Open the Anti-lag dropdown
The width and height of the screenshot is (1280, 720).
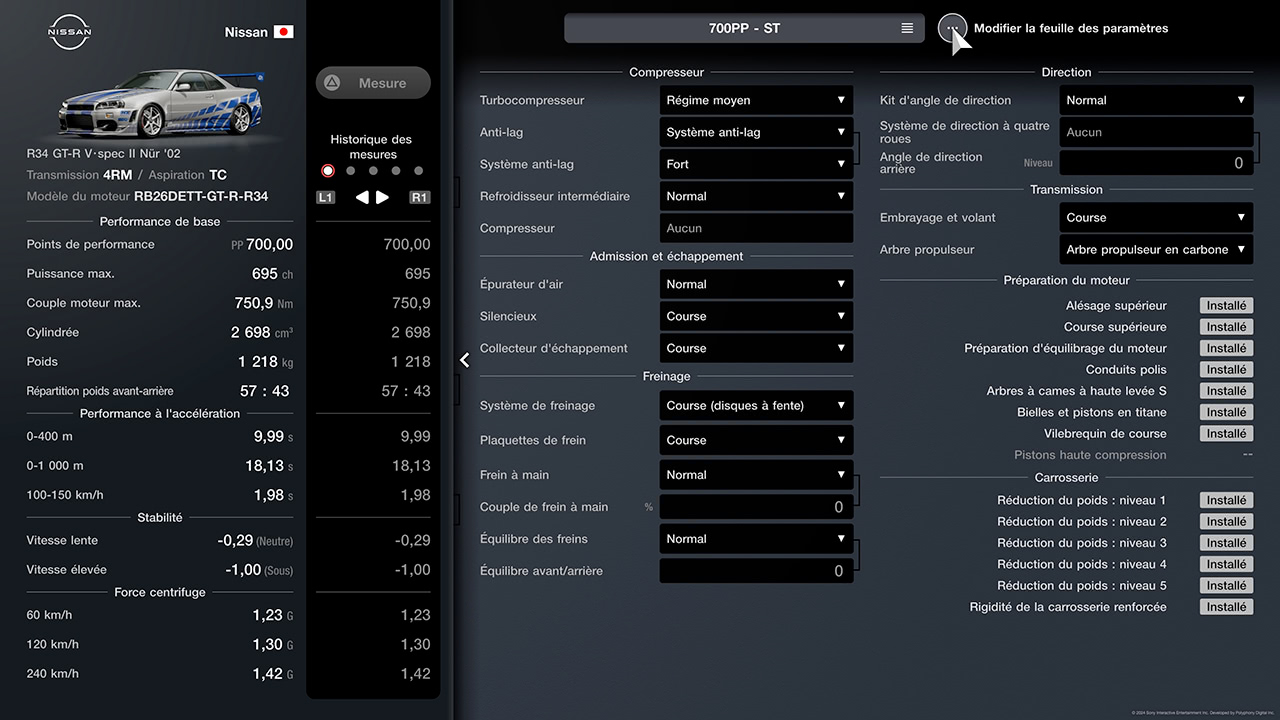click(x=756, y=132)
